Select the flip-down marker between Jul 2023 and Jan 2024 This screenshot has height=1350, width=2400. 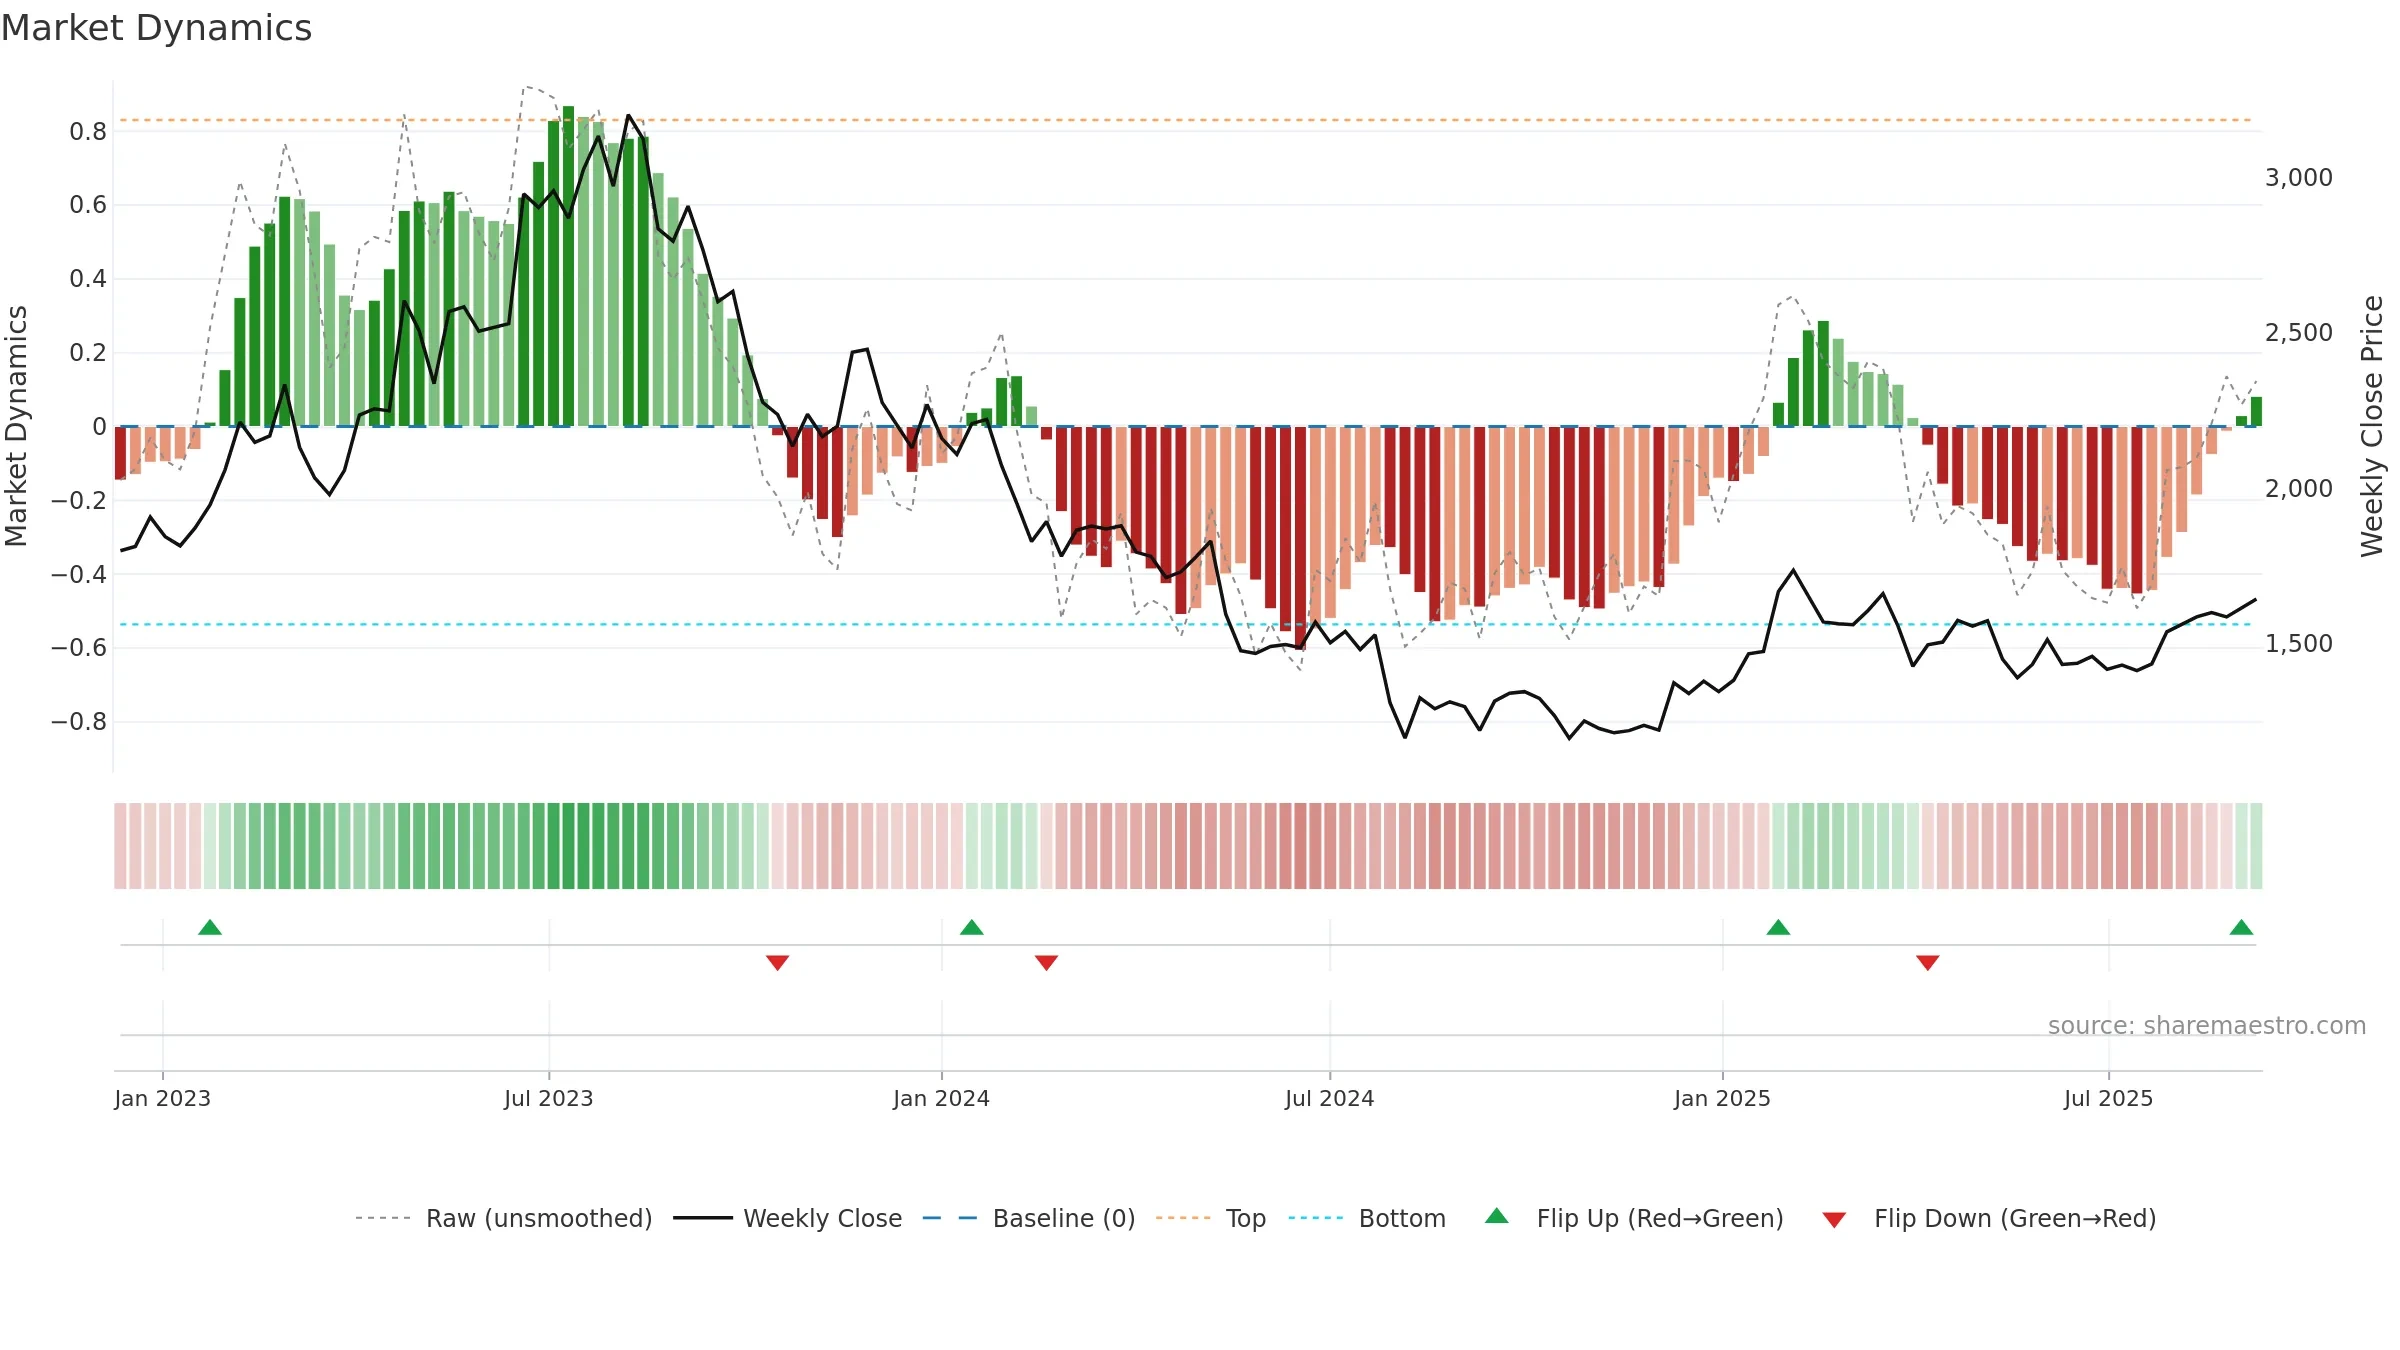pyautogui.click(x=778, y=962)
